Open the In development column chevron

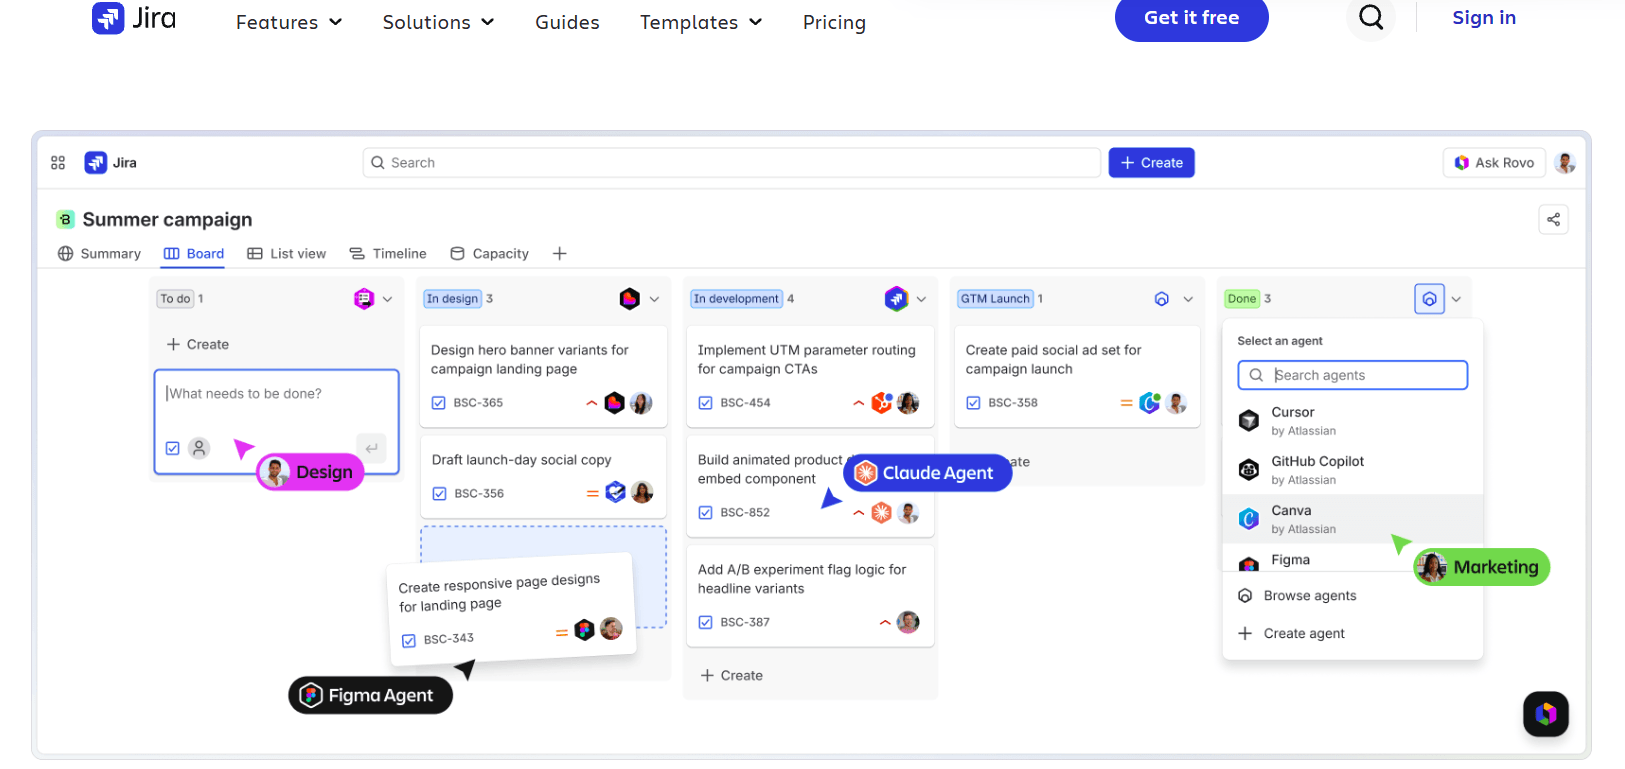point(921,299)
